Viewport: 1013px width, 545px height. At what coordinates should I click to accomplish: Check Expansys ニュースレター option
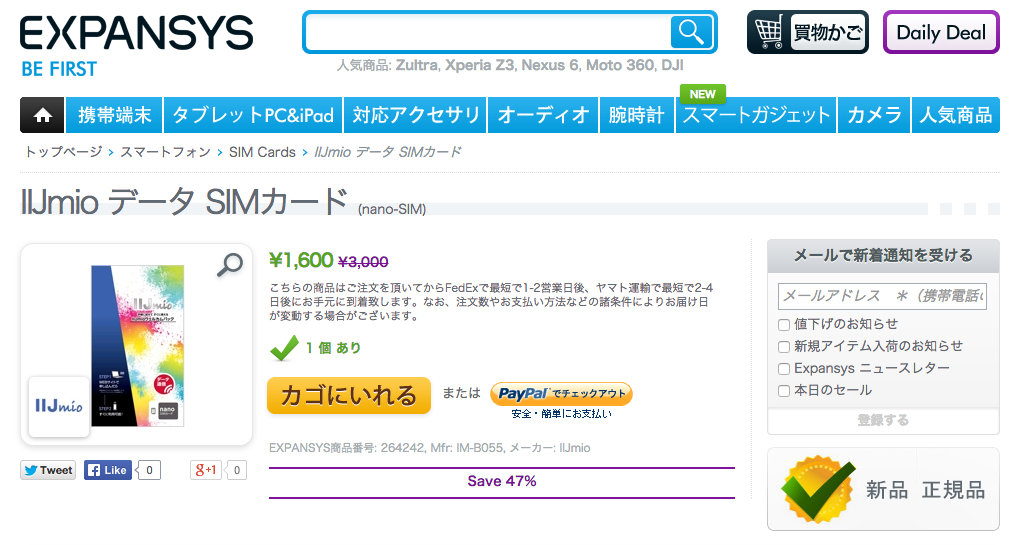click(x=784, y=369)
